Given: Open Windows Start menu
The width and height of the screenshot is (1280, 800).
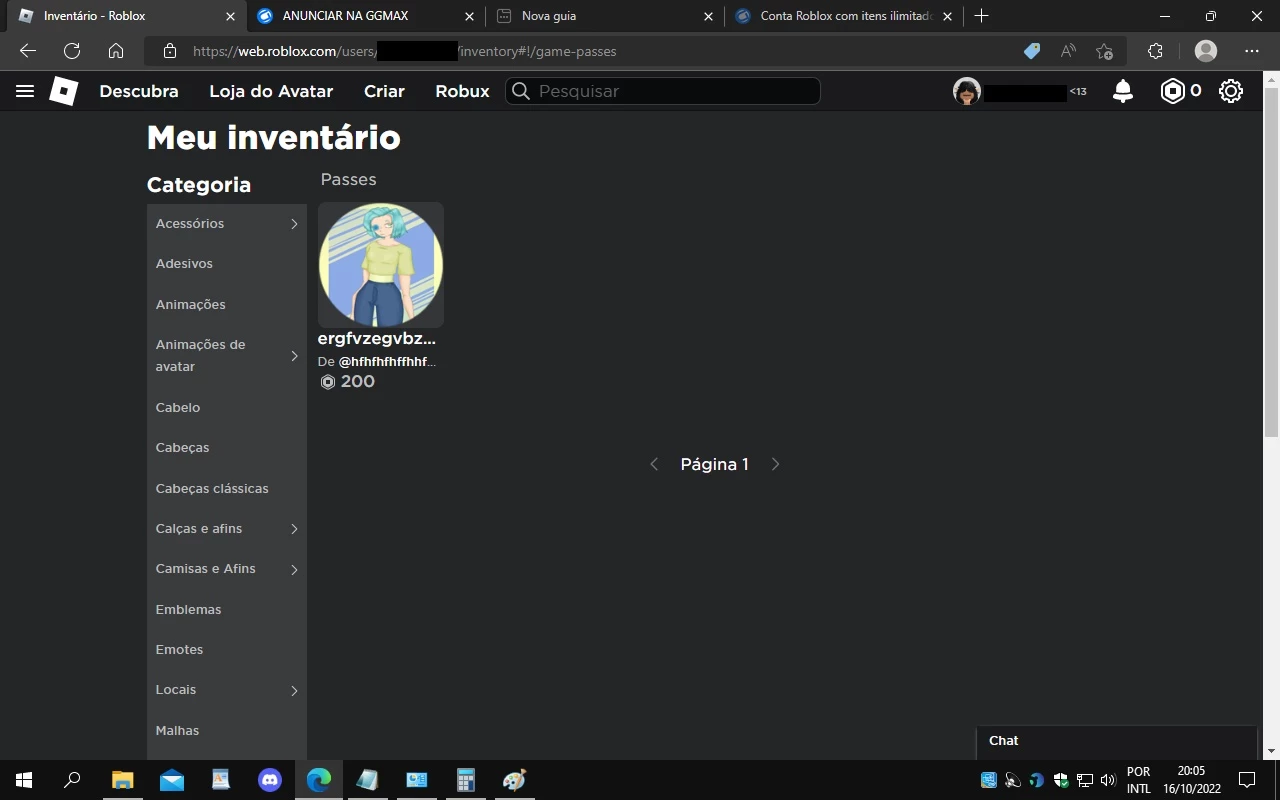Looking at the screenshot, I should tap(24, 780).
